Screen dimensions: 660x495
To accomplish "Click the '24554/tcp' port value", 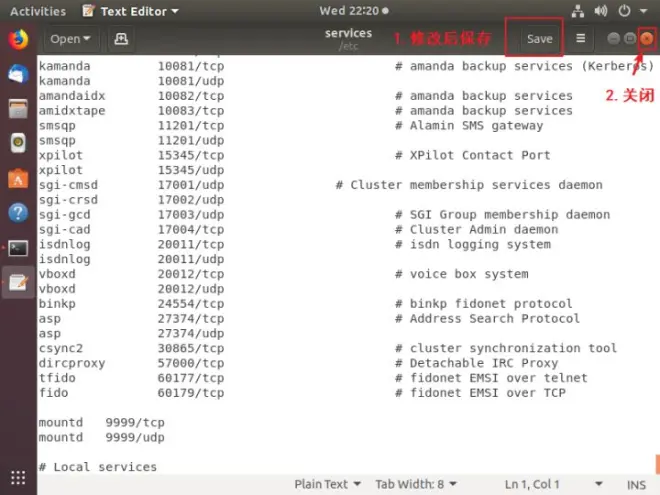I will click(x=191, y=304).
